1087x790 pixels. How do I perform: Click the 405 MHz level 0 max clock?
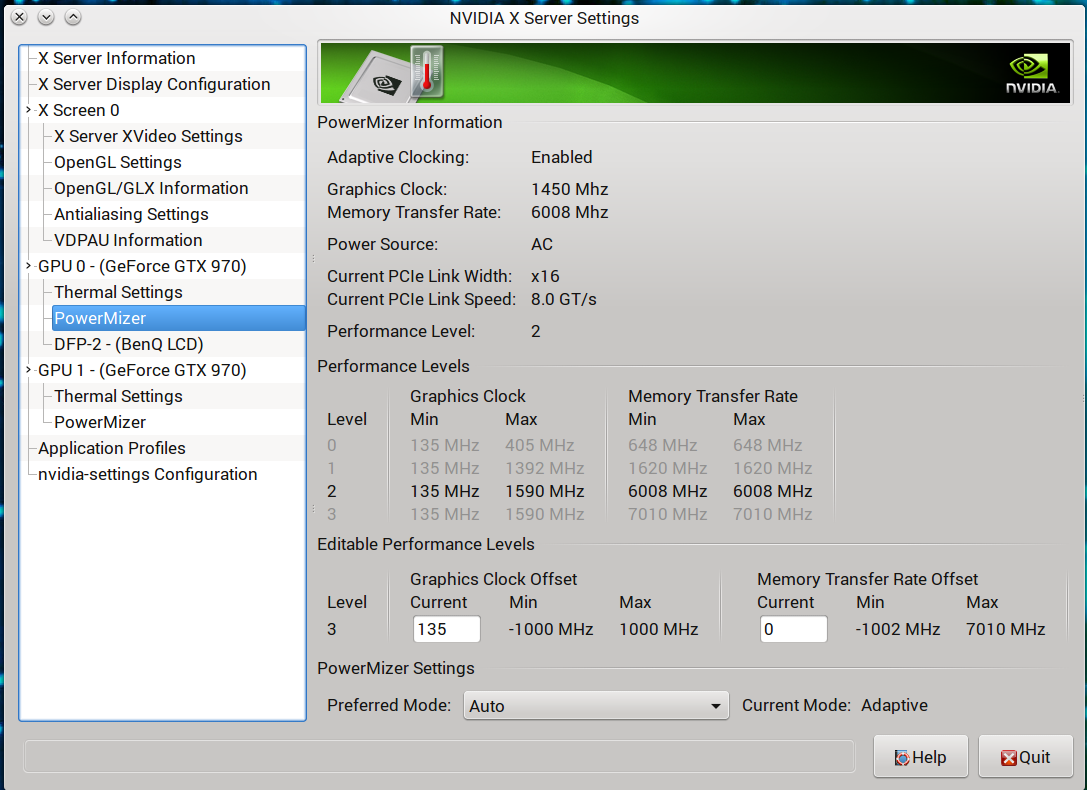tap(539, 445)
